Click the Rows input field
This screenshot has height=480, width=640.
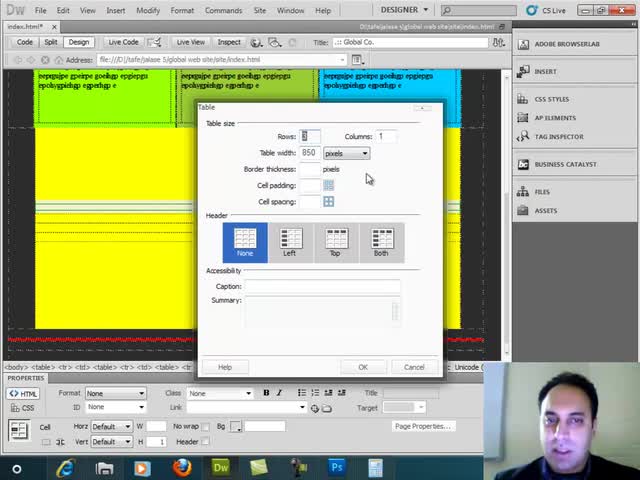310,136
